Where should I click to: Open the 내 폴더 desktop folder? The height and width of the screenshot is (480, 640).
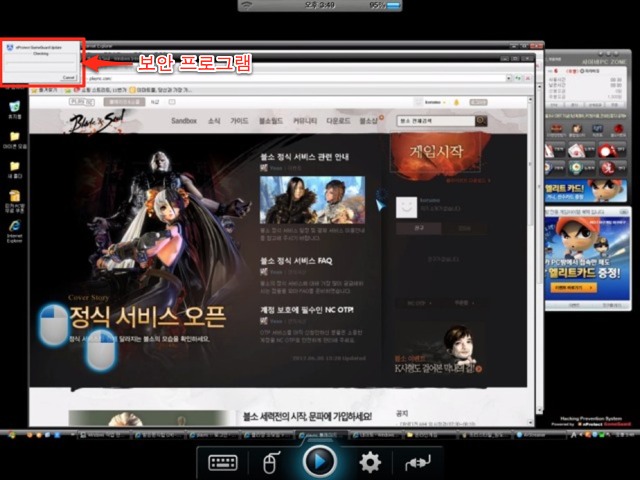coord(14,170)
